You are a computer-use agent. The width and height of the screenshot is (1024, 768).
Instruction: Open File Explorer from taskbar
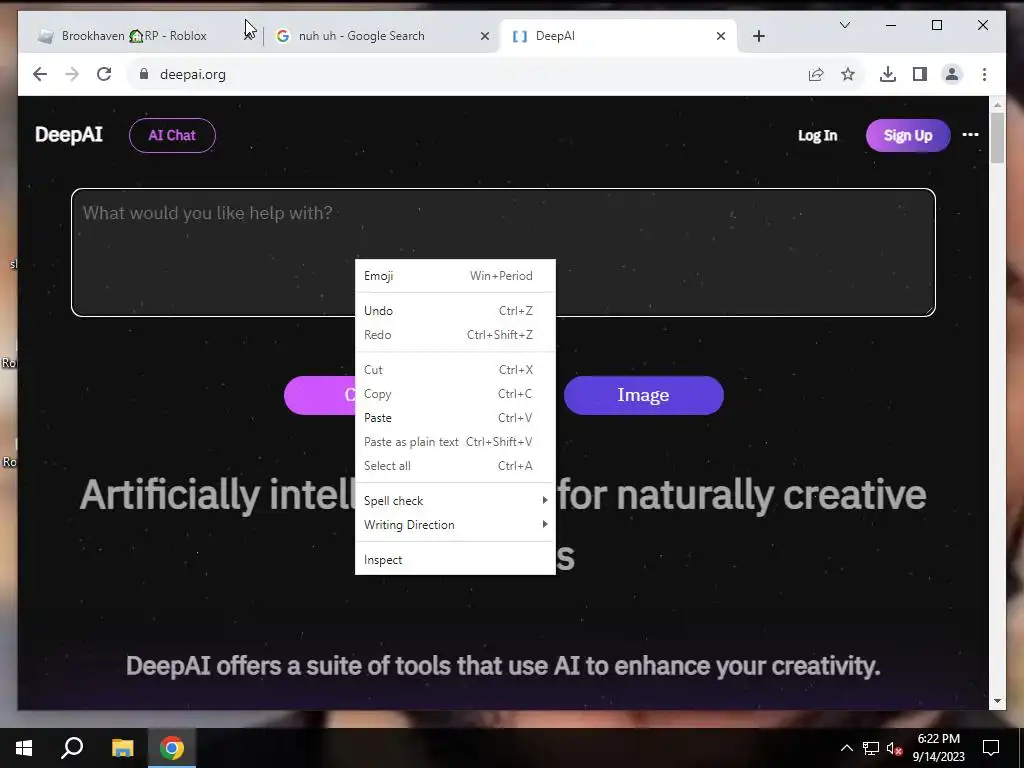click(122, 748)
